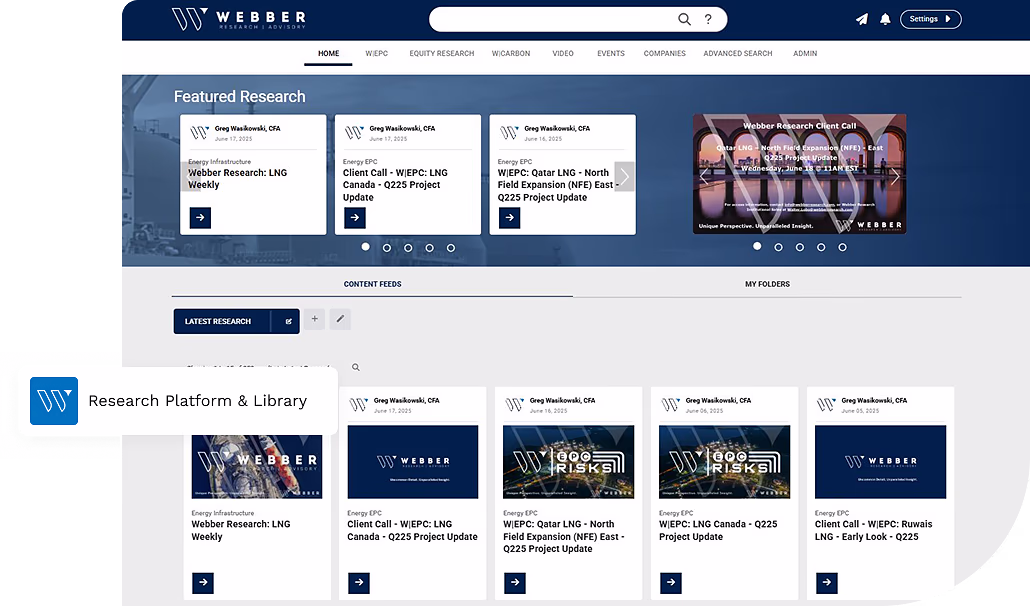Viewport: 1030px width, 606px height.
Task: Click Qatar LNG EPC Risks thumbnail
Action: 568,462
